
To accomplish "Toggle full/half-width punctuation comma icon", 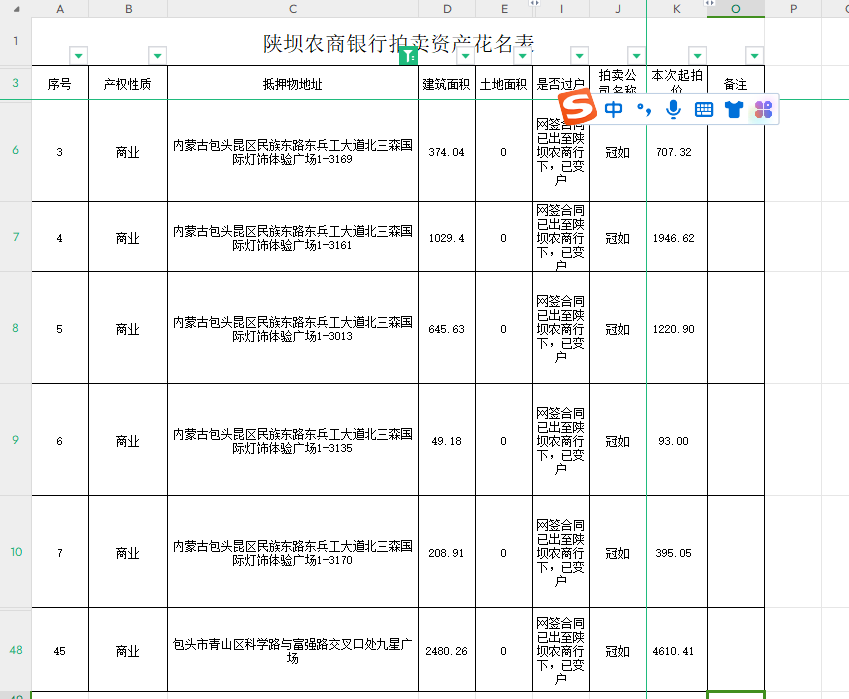I will (643, 108).
